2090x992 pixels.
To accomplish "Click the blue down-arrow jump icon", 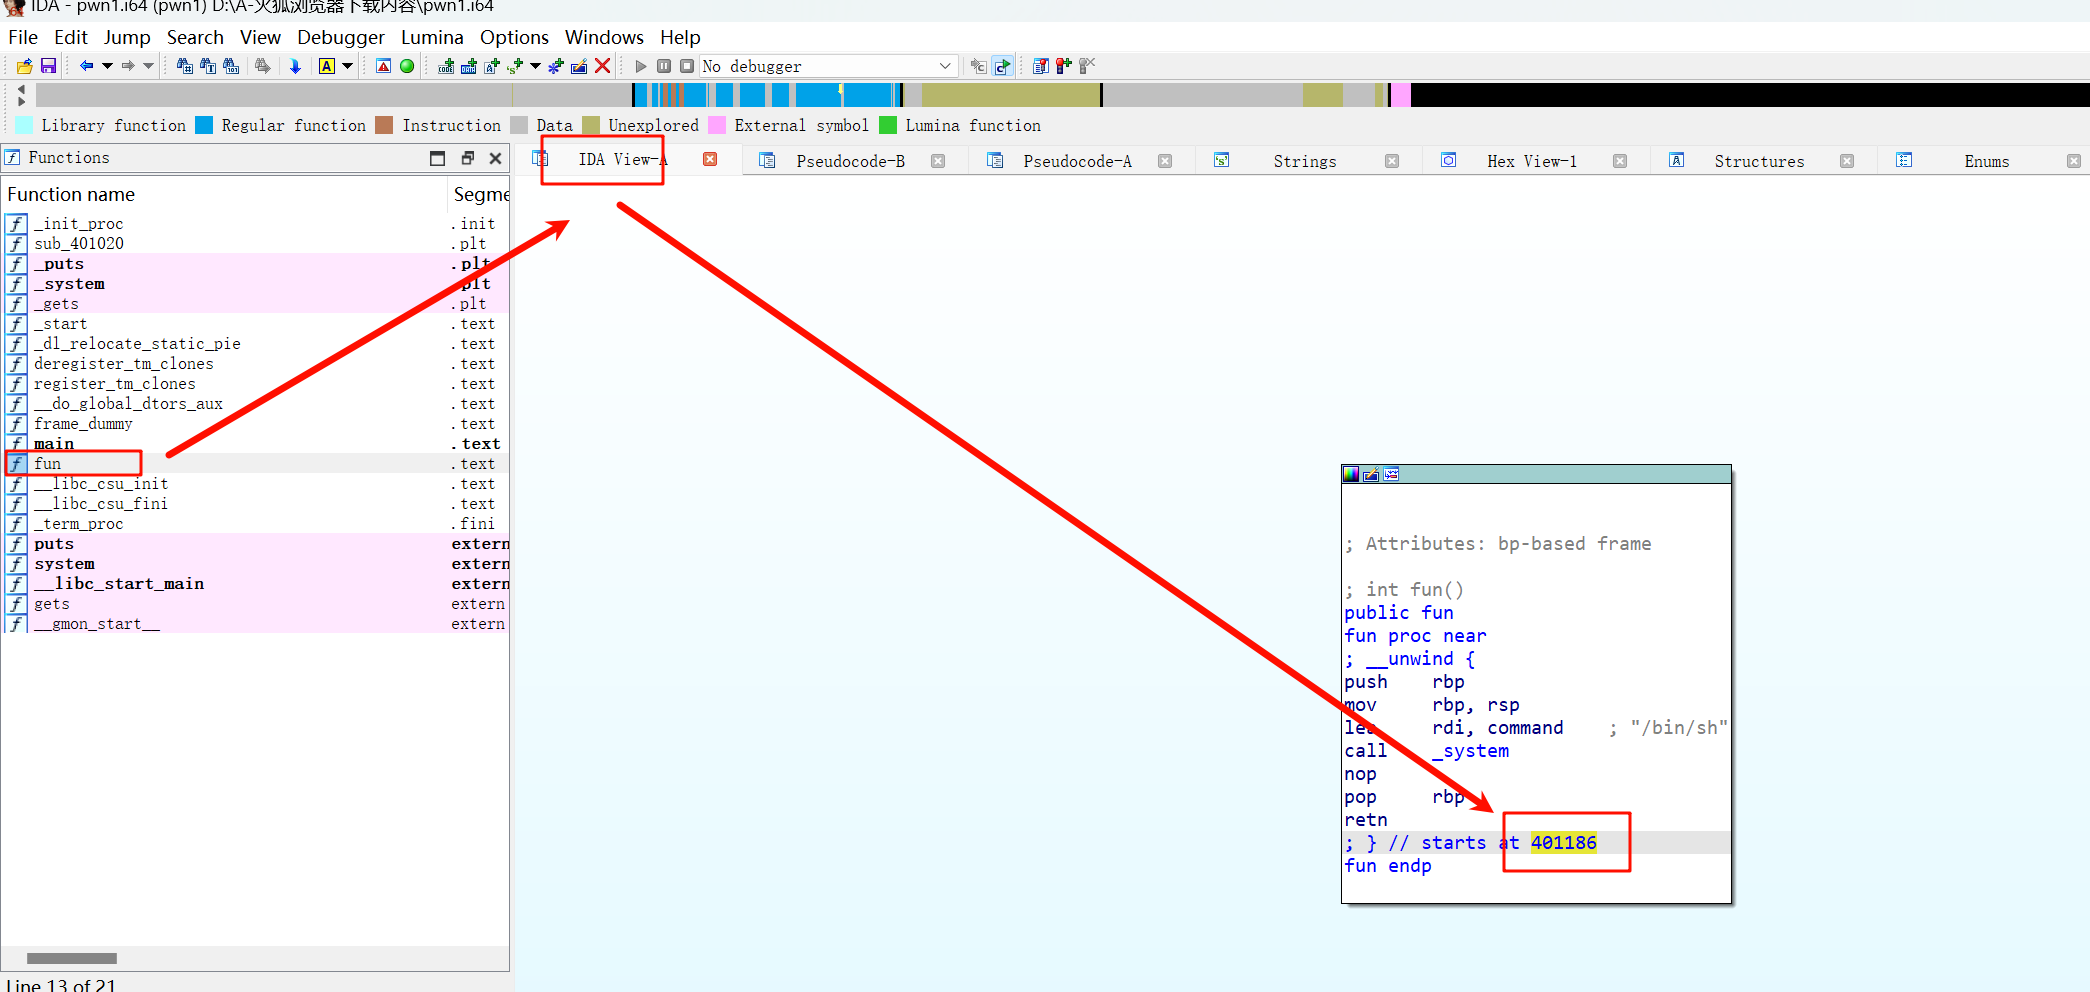I will tap(295, 66).
